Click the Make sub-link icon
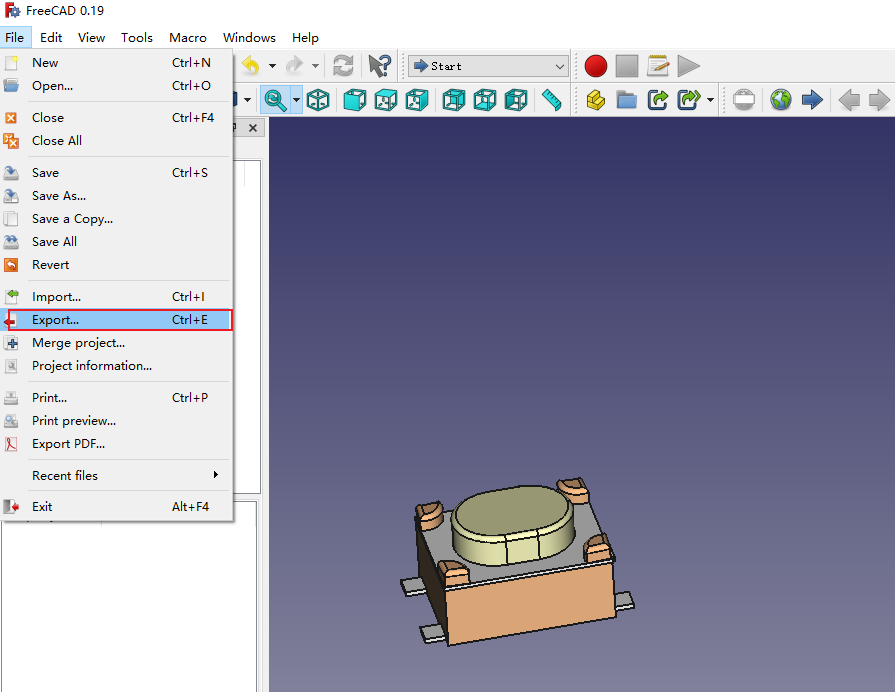 point(688,100)
